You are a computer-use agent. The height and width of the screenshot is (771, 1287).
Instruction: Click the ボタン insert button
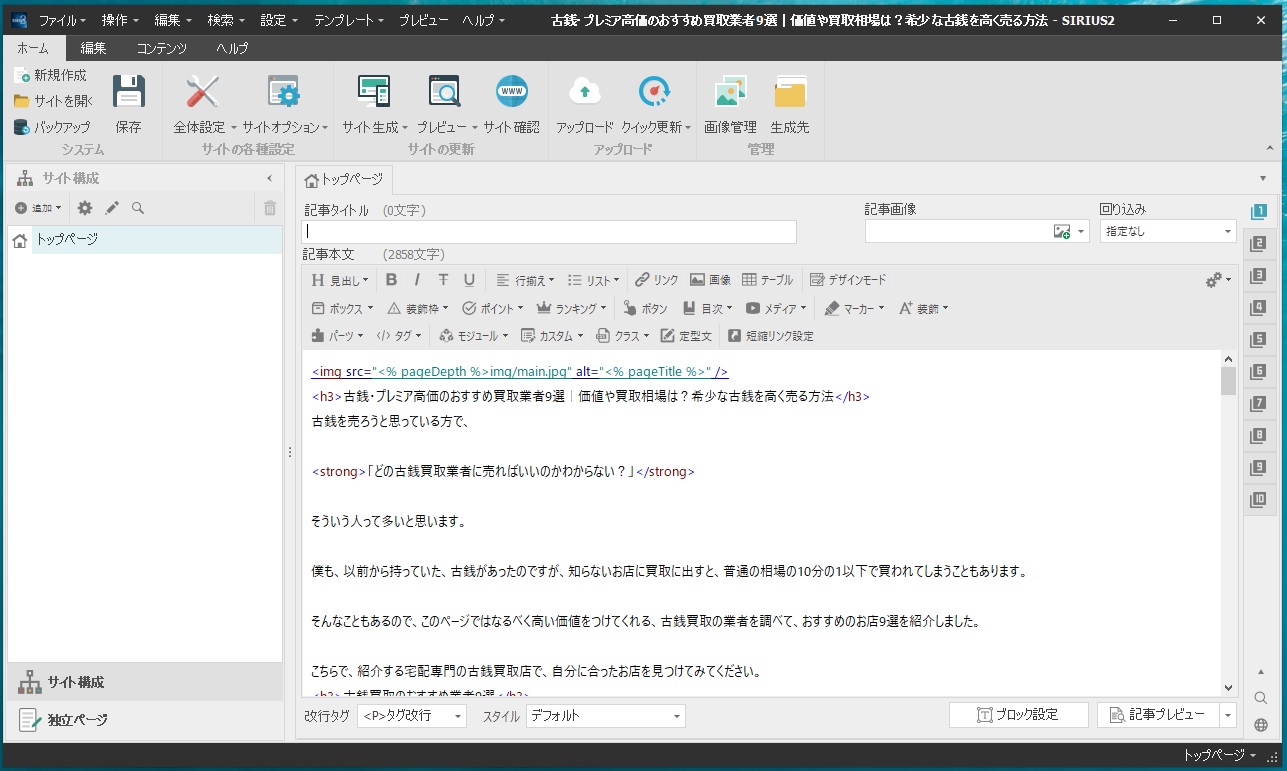[x=645, y=308]
